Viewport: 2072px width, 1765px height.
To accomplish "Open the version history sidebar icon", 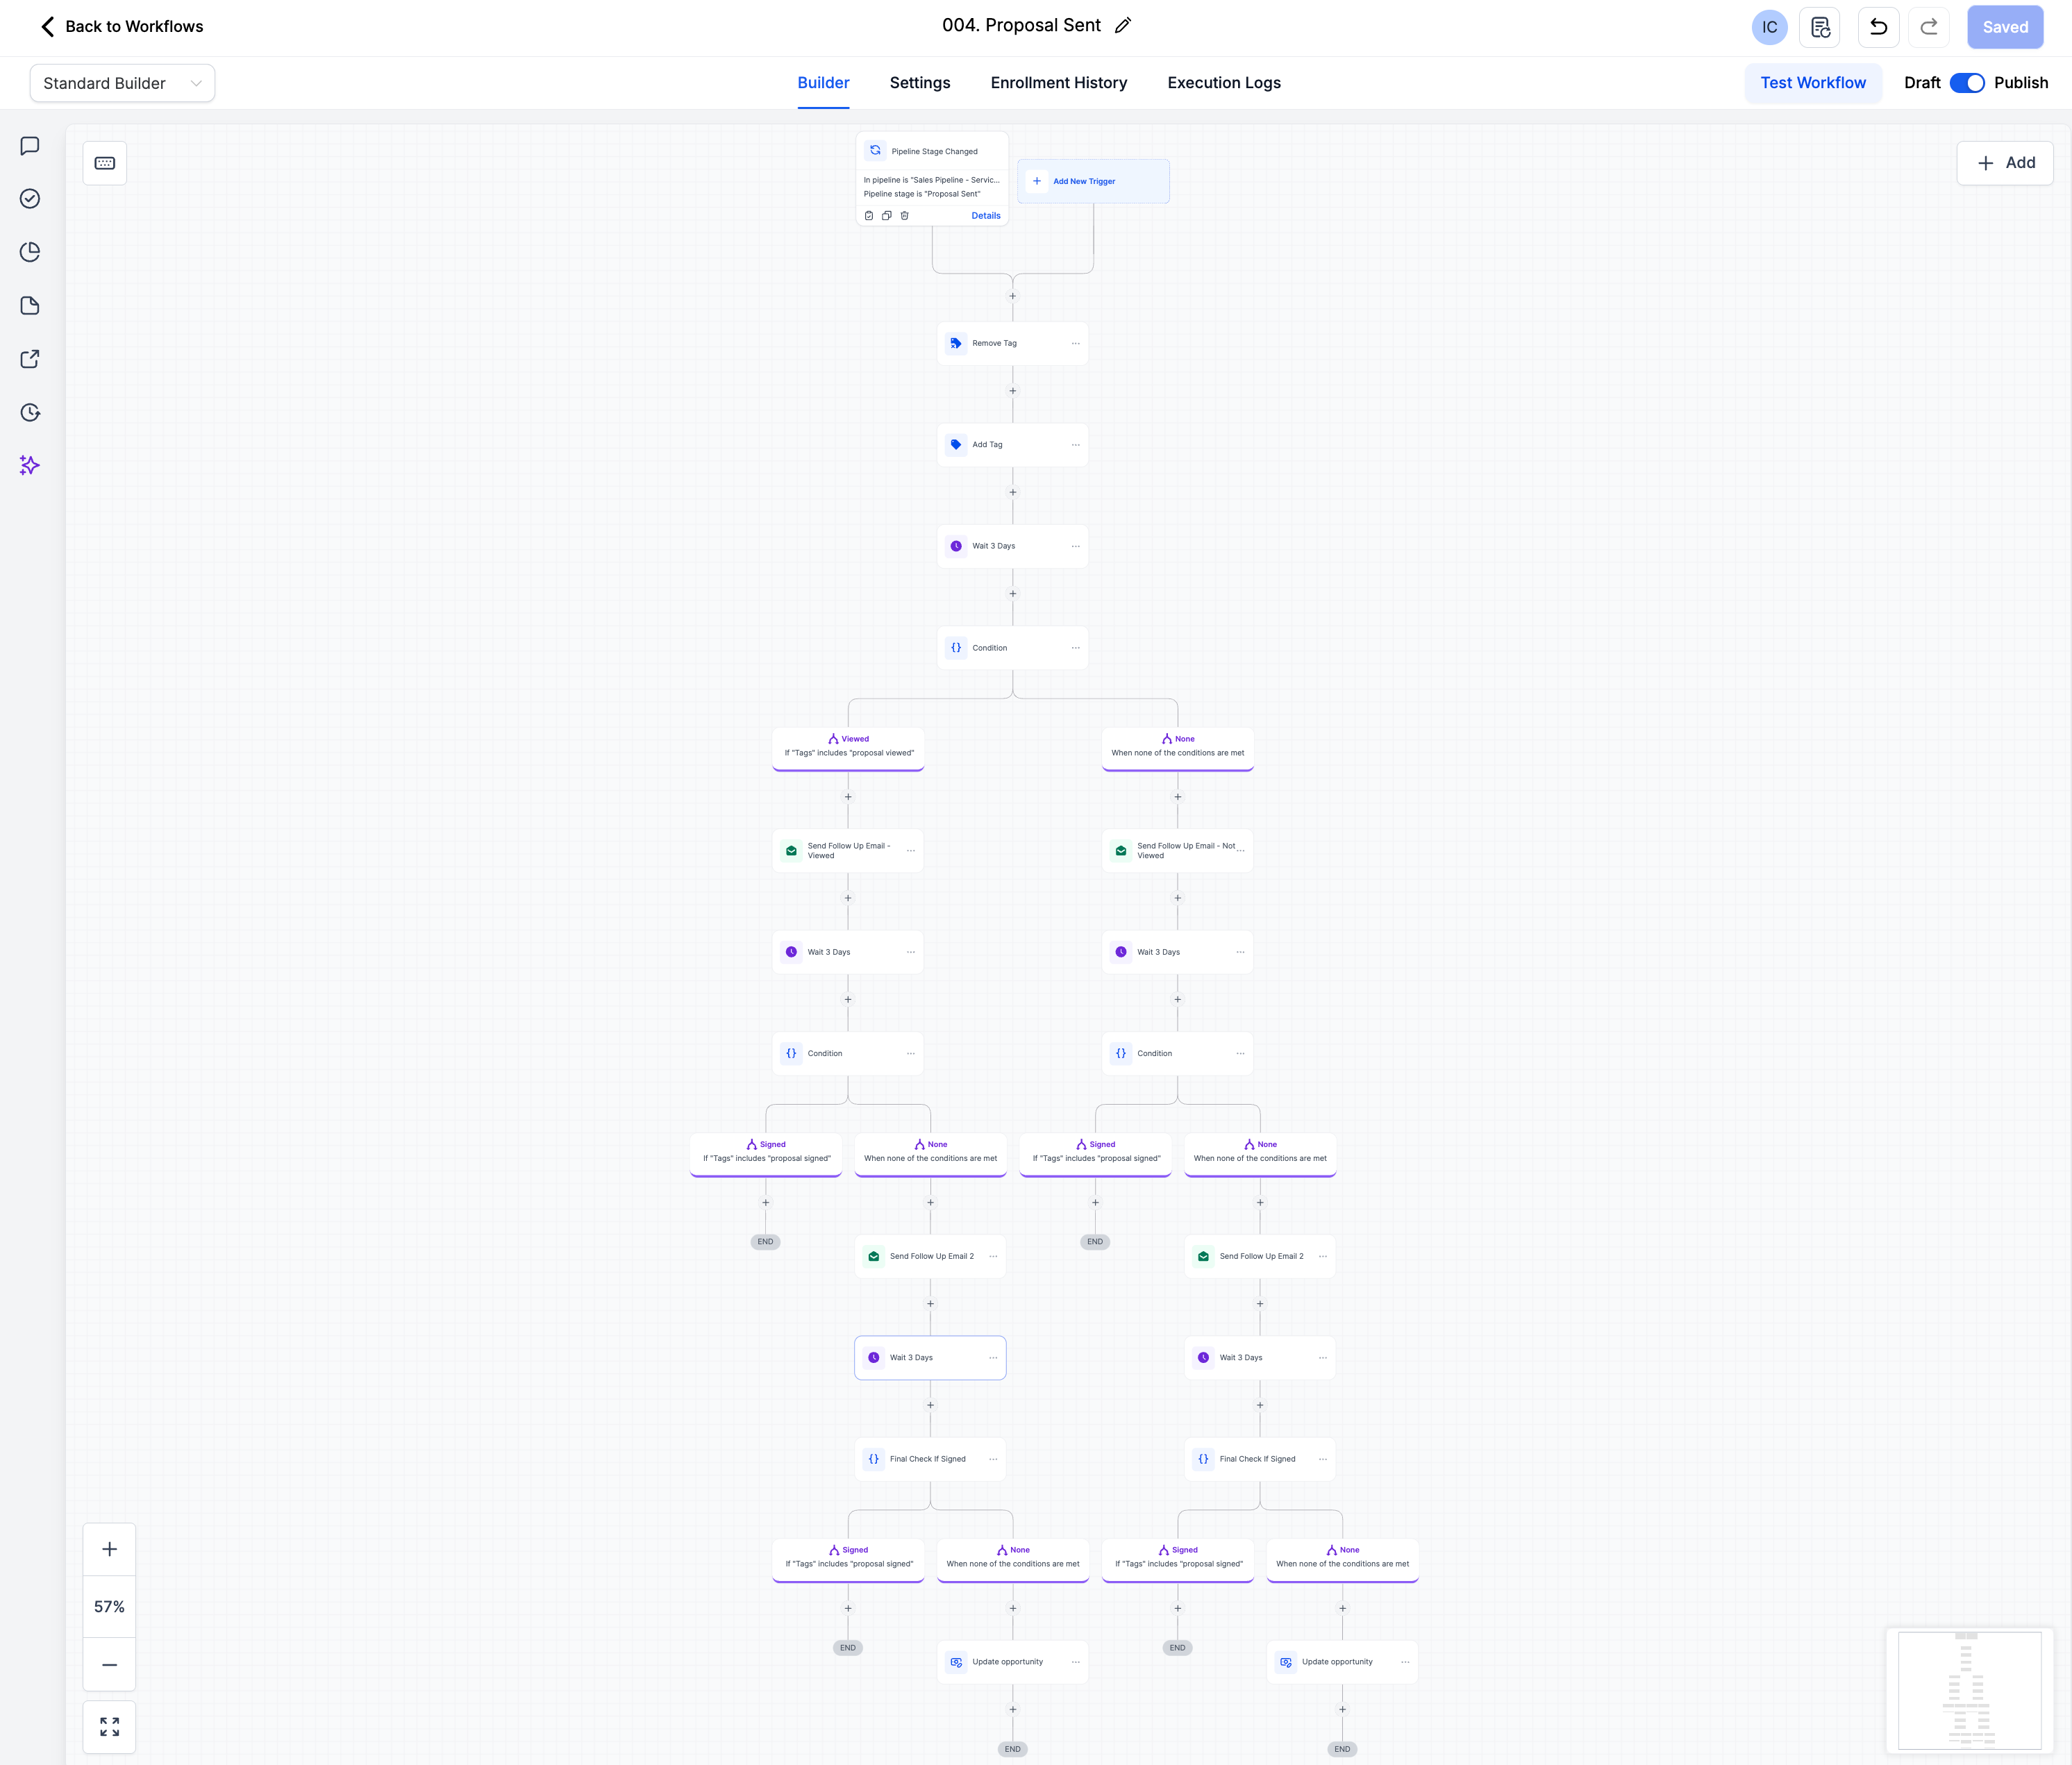I will click(30, 412).
